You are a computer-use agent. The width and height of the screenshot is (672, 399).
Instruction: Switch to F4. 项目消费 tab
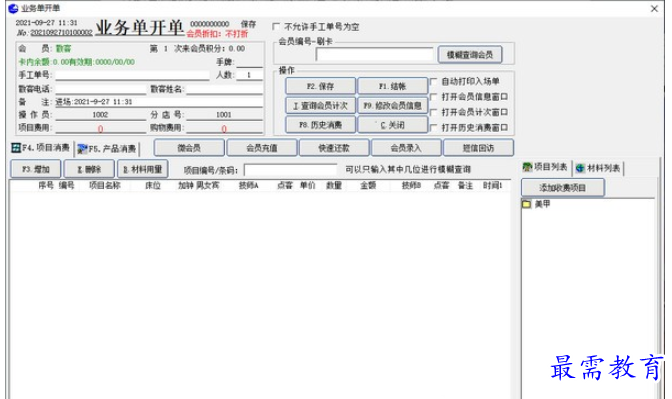point(41,148)
